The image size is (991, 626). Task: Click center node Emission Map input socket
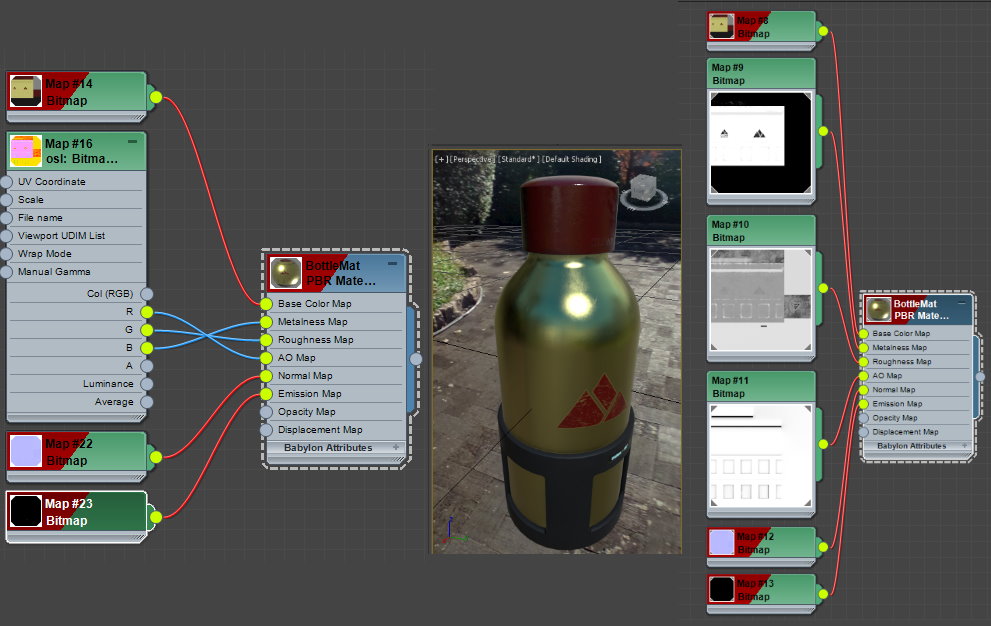pos(267,394)
